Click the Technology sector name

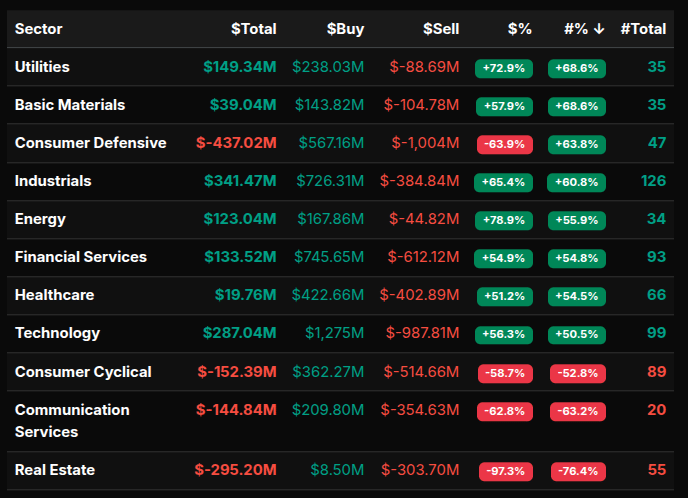57,333
